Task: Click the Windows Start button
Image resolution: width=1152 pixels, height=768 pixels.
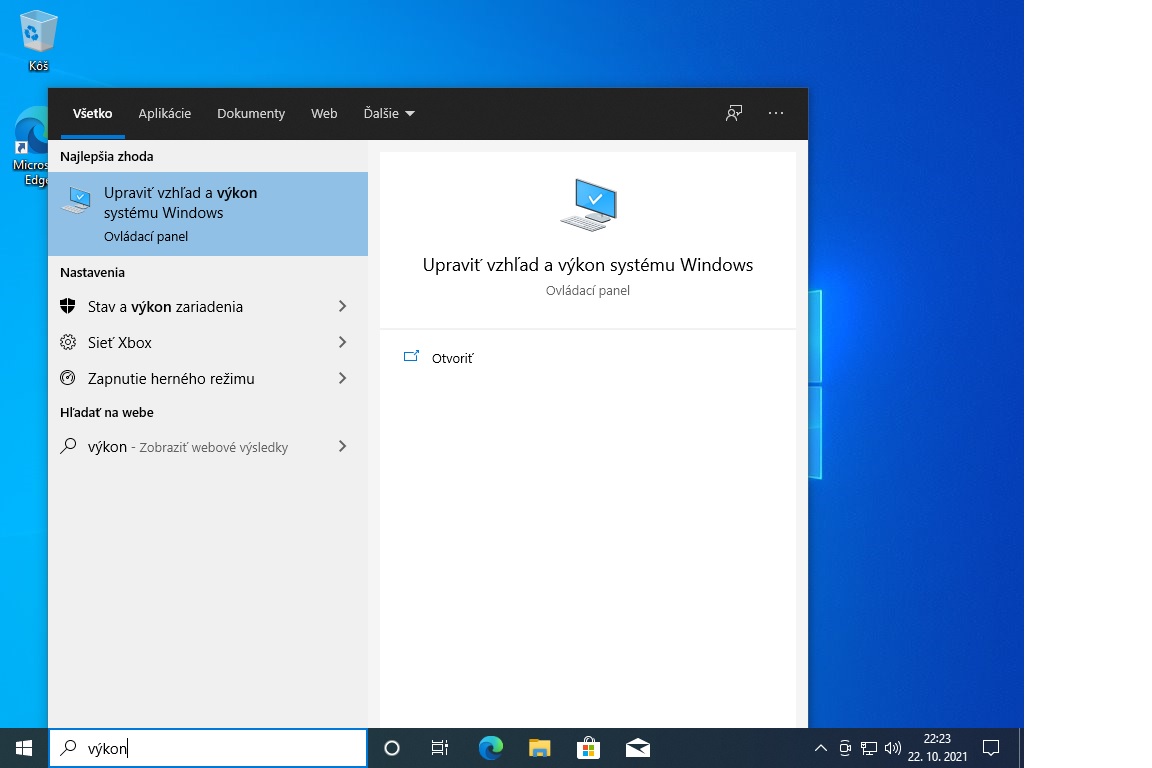Action: pos(24,748)
